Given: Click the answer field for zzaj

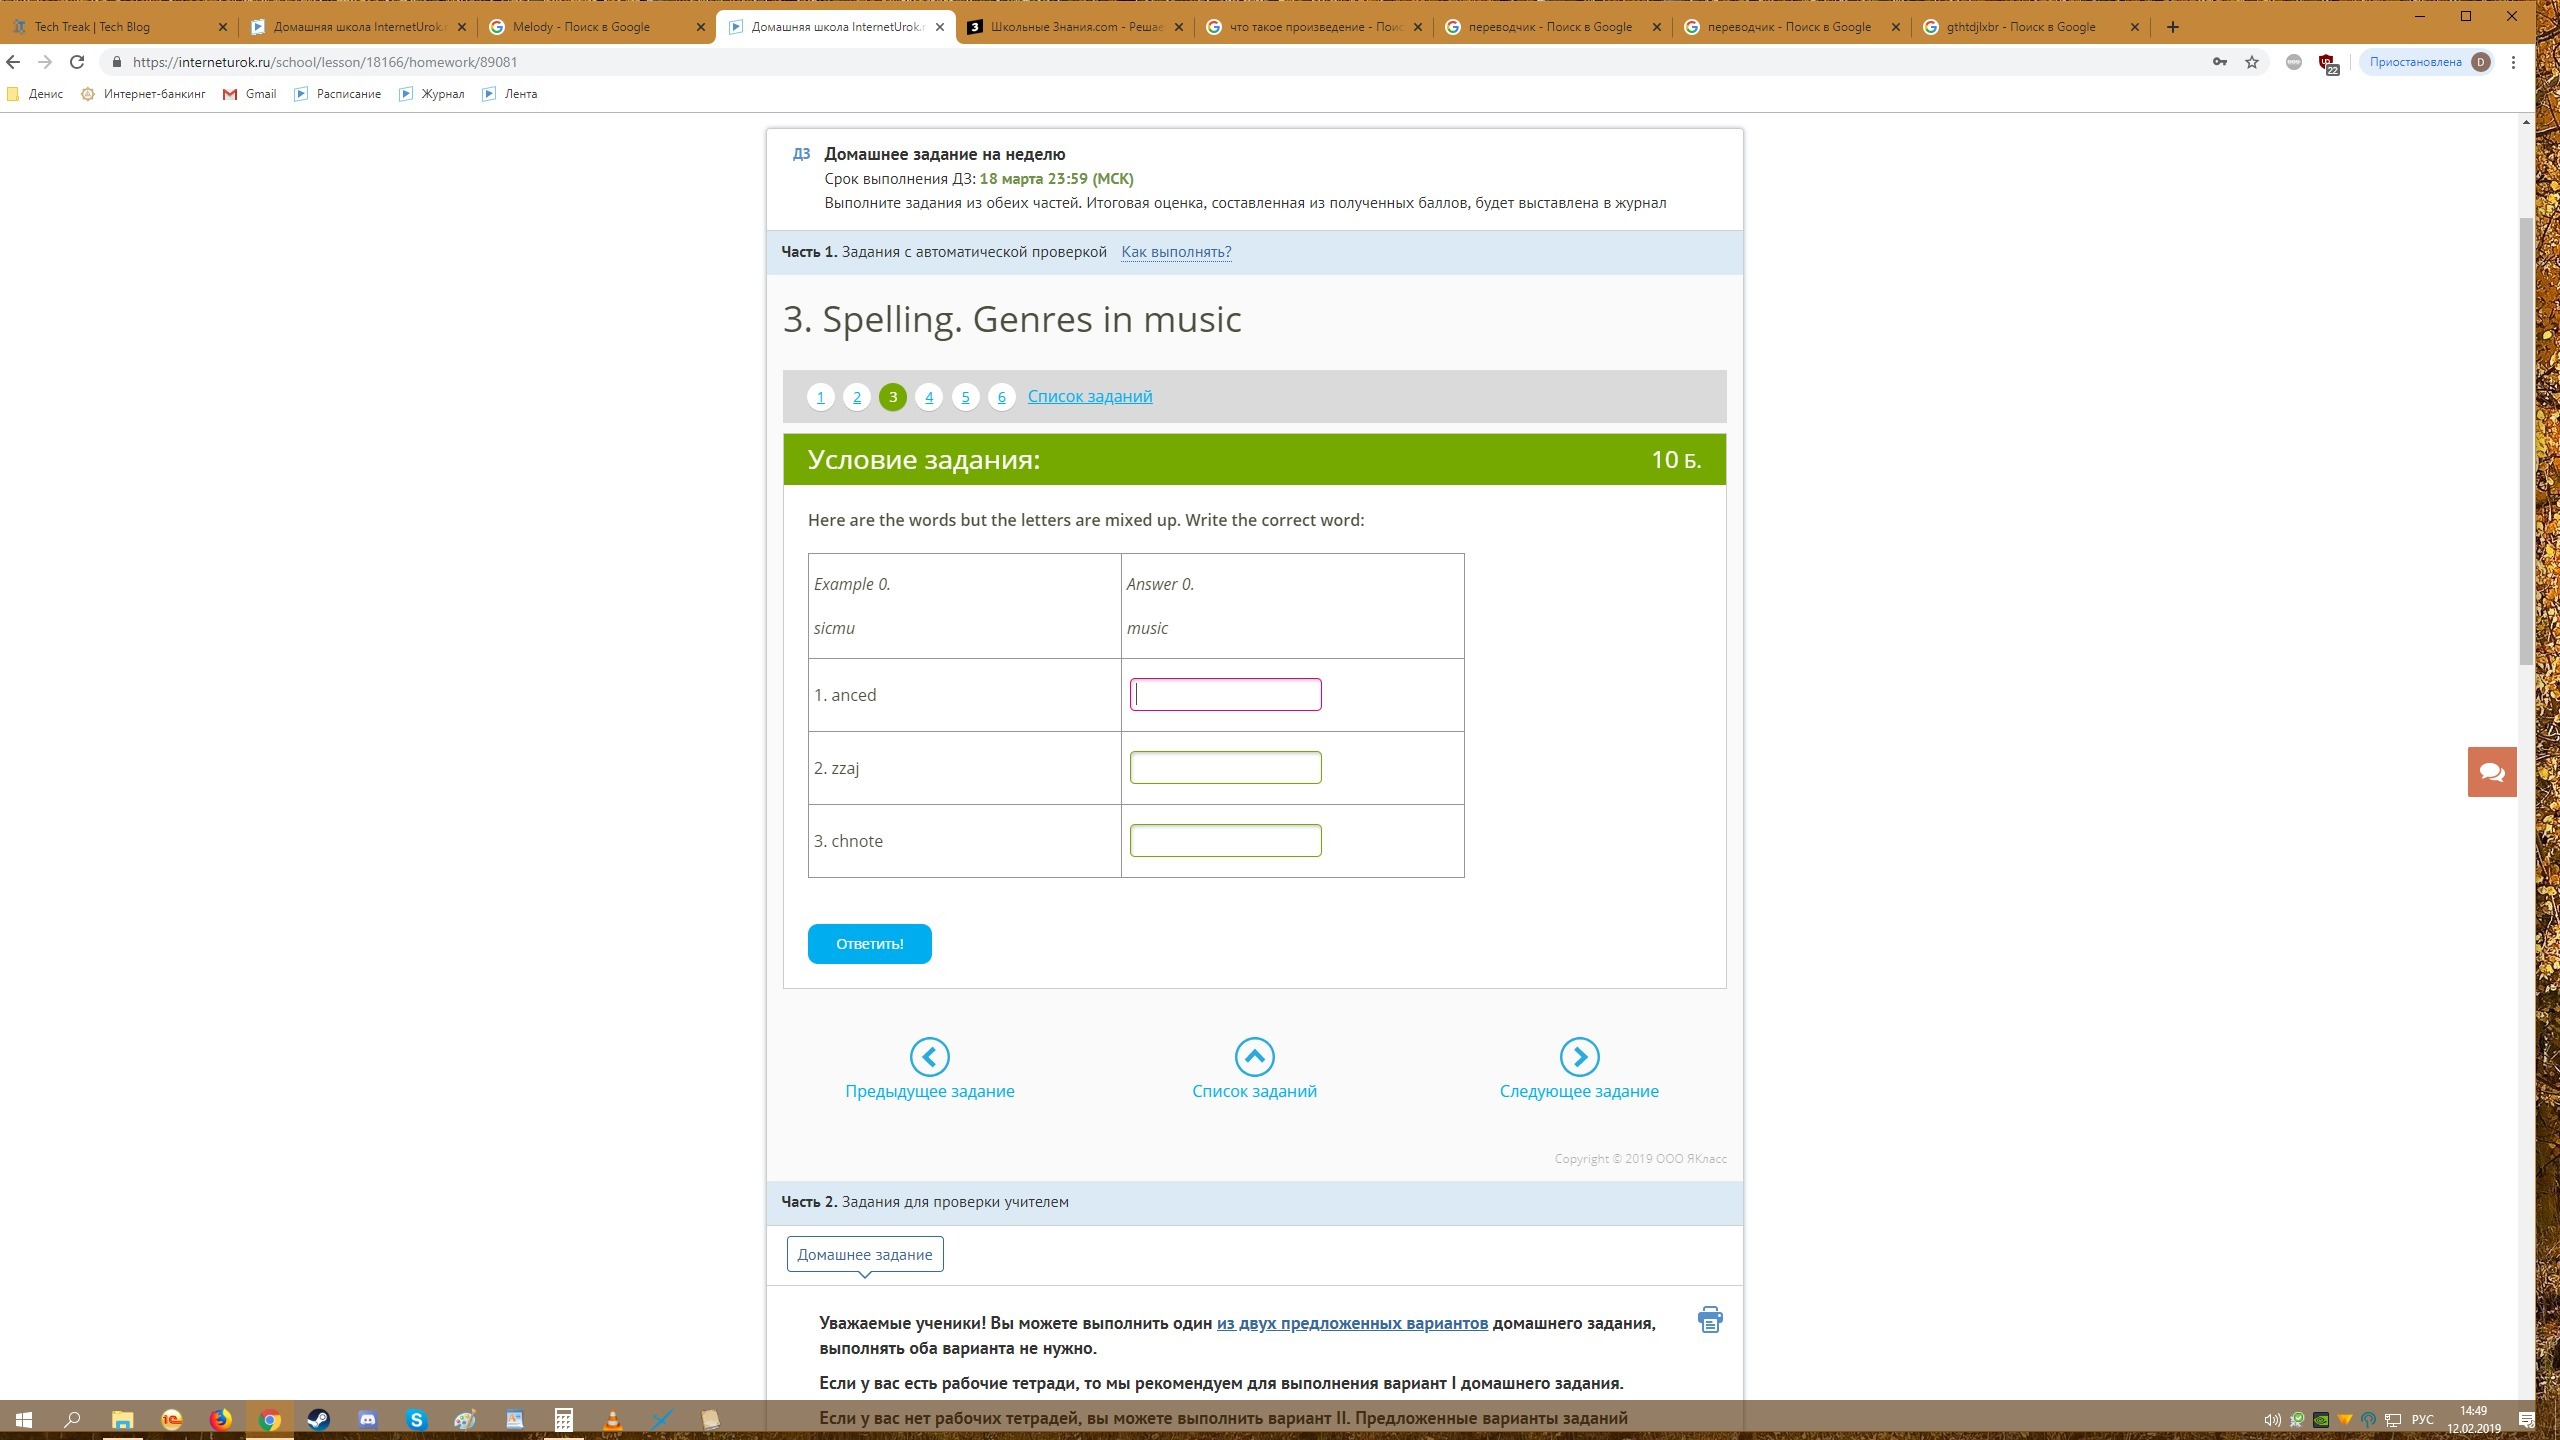Looking at the screenshot, I should 1225,768.
